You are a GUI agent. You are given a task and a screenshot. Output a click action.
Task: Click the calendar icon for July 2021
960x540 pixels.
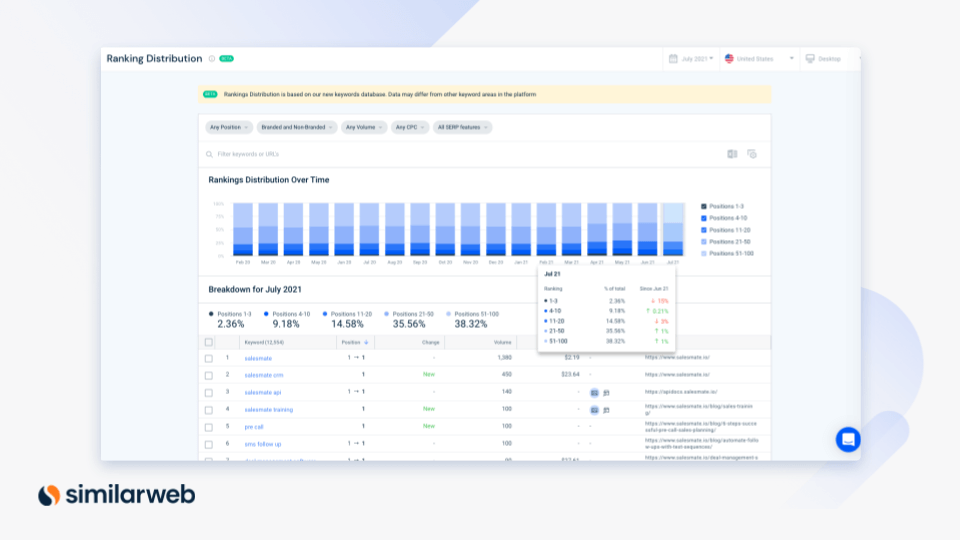point(673,59)
